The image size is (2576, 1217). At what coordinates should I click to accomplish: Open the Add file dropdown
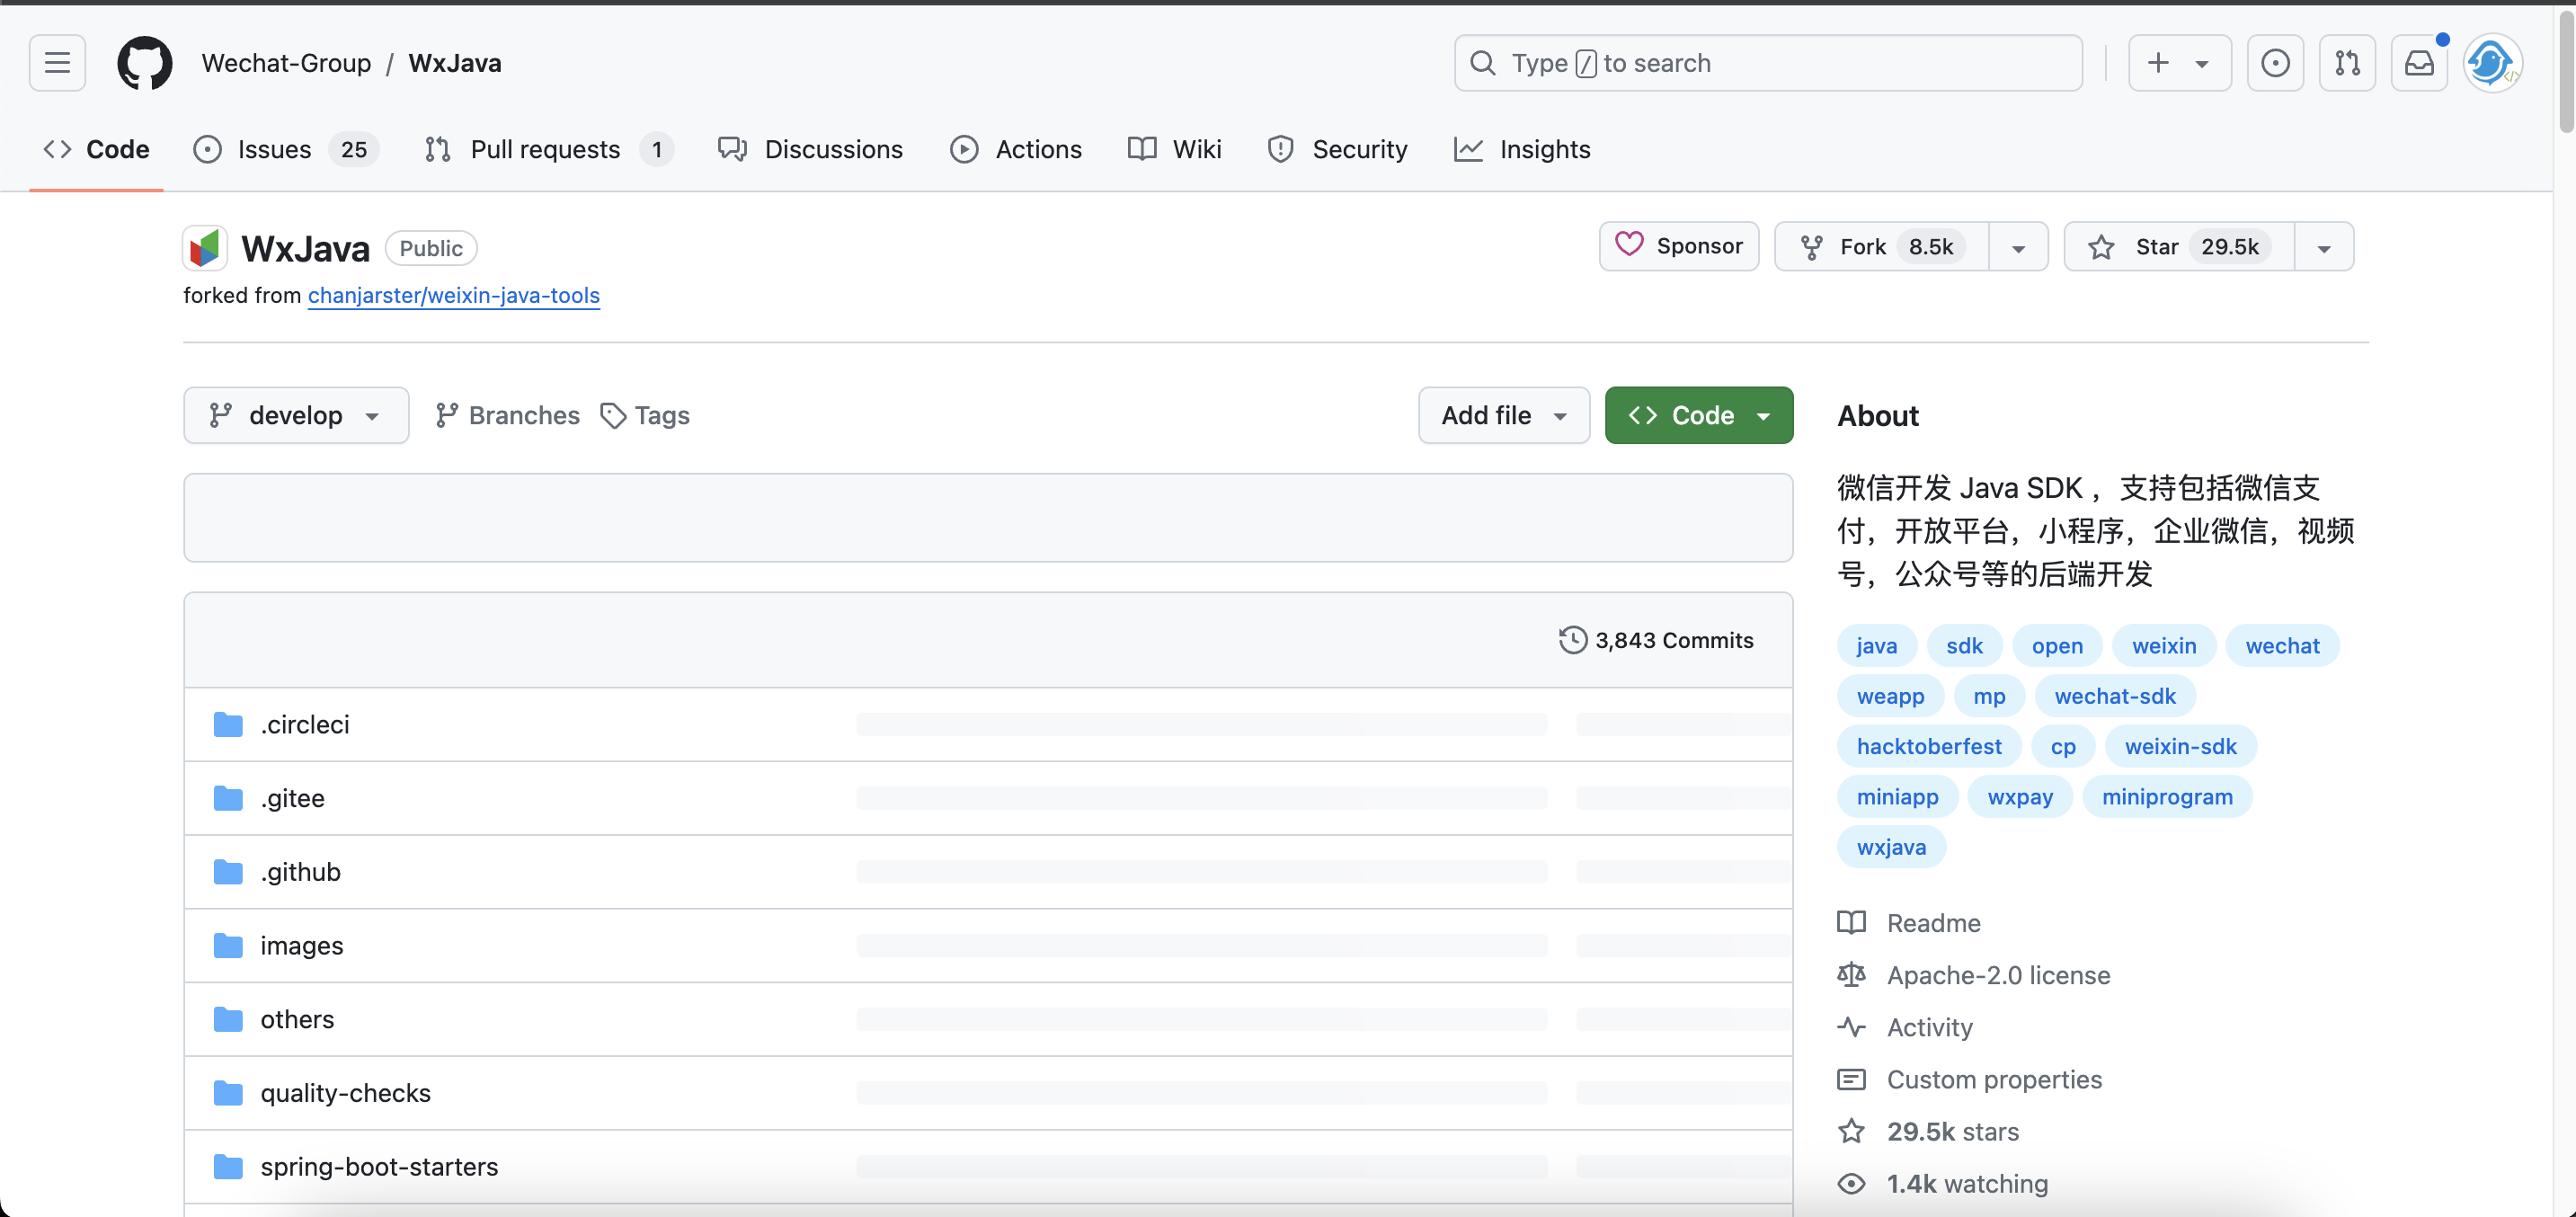pos(1503,415)
